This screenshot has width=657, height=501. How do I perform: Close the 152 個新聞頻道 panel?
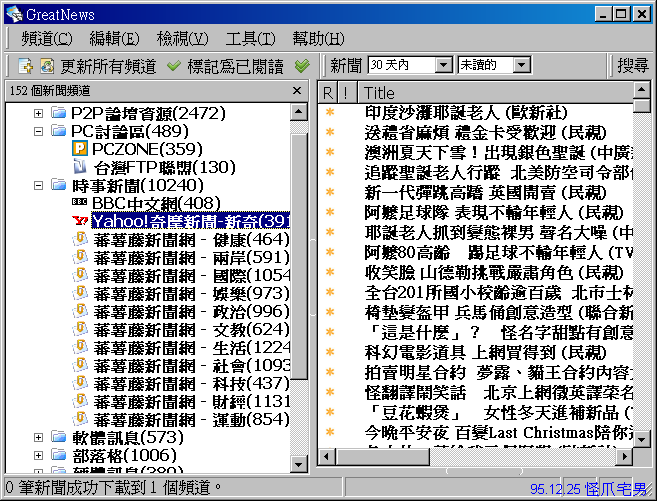click(x=297, y=90)
